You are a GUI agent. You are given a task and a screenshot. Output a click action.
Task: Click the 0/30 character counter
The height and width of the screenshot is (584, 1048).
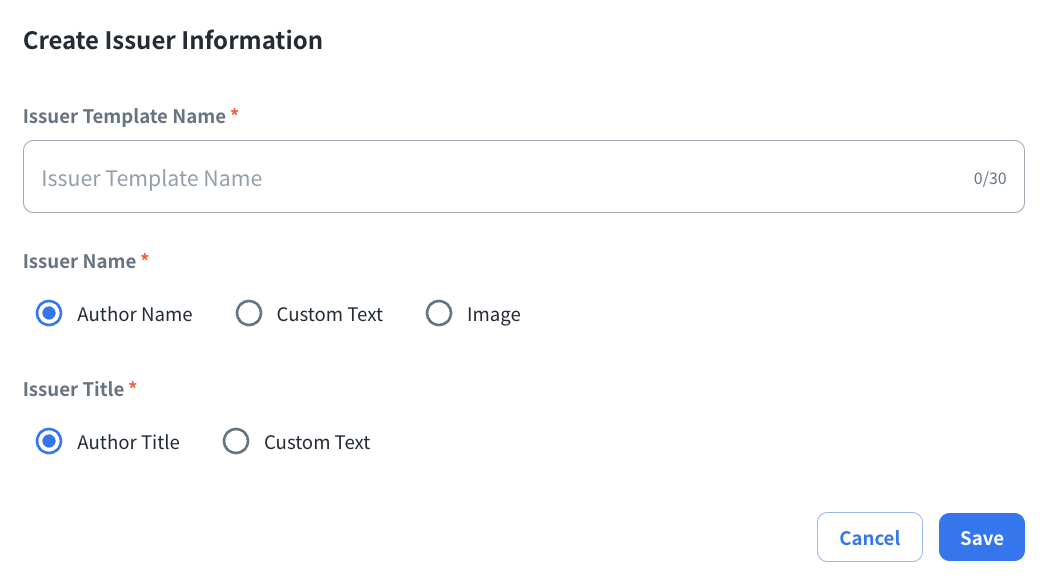[989, 179]
